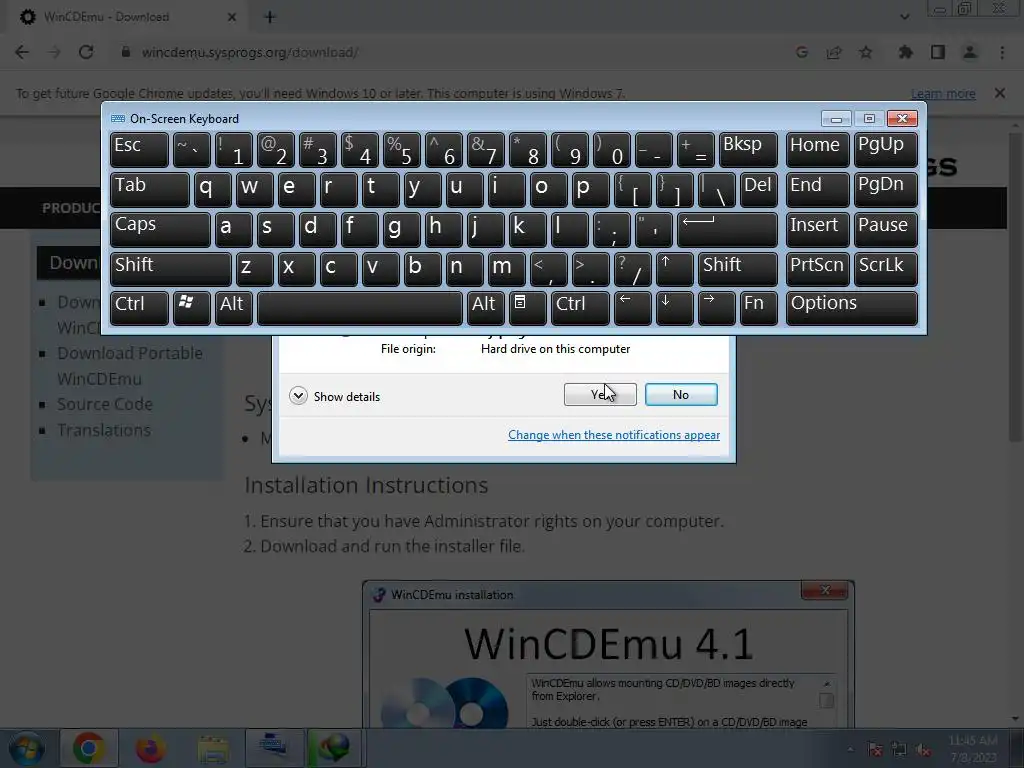Click the backslash key
Viewport: 1024px width, 768px height.
pos(716,189)
